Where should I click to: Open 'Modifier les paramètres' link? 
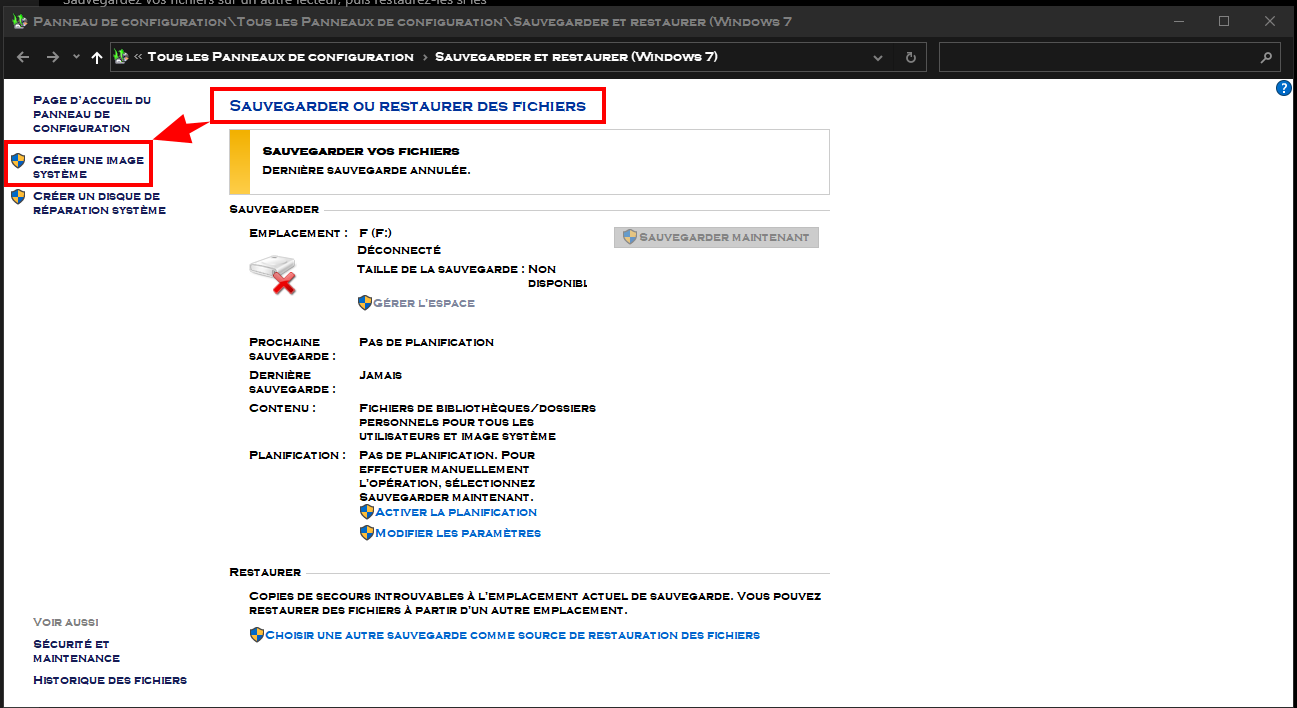(x=457, y=533)
